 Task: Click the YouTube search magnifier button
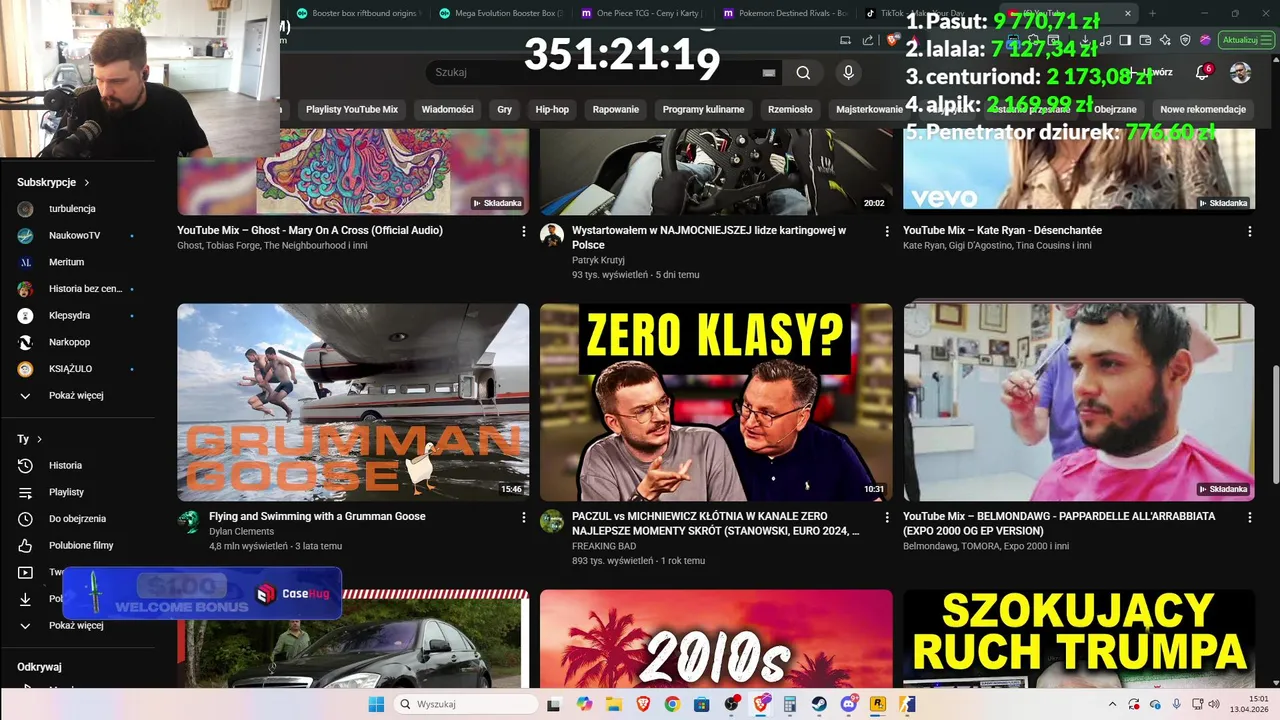(x=803, y=72)
